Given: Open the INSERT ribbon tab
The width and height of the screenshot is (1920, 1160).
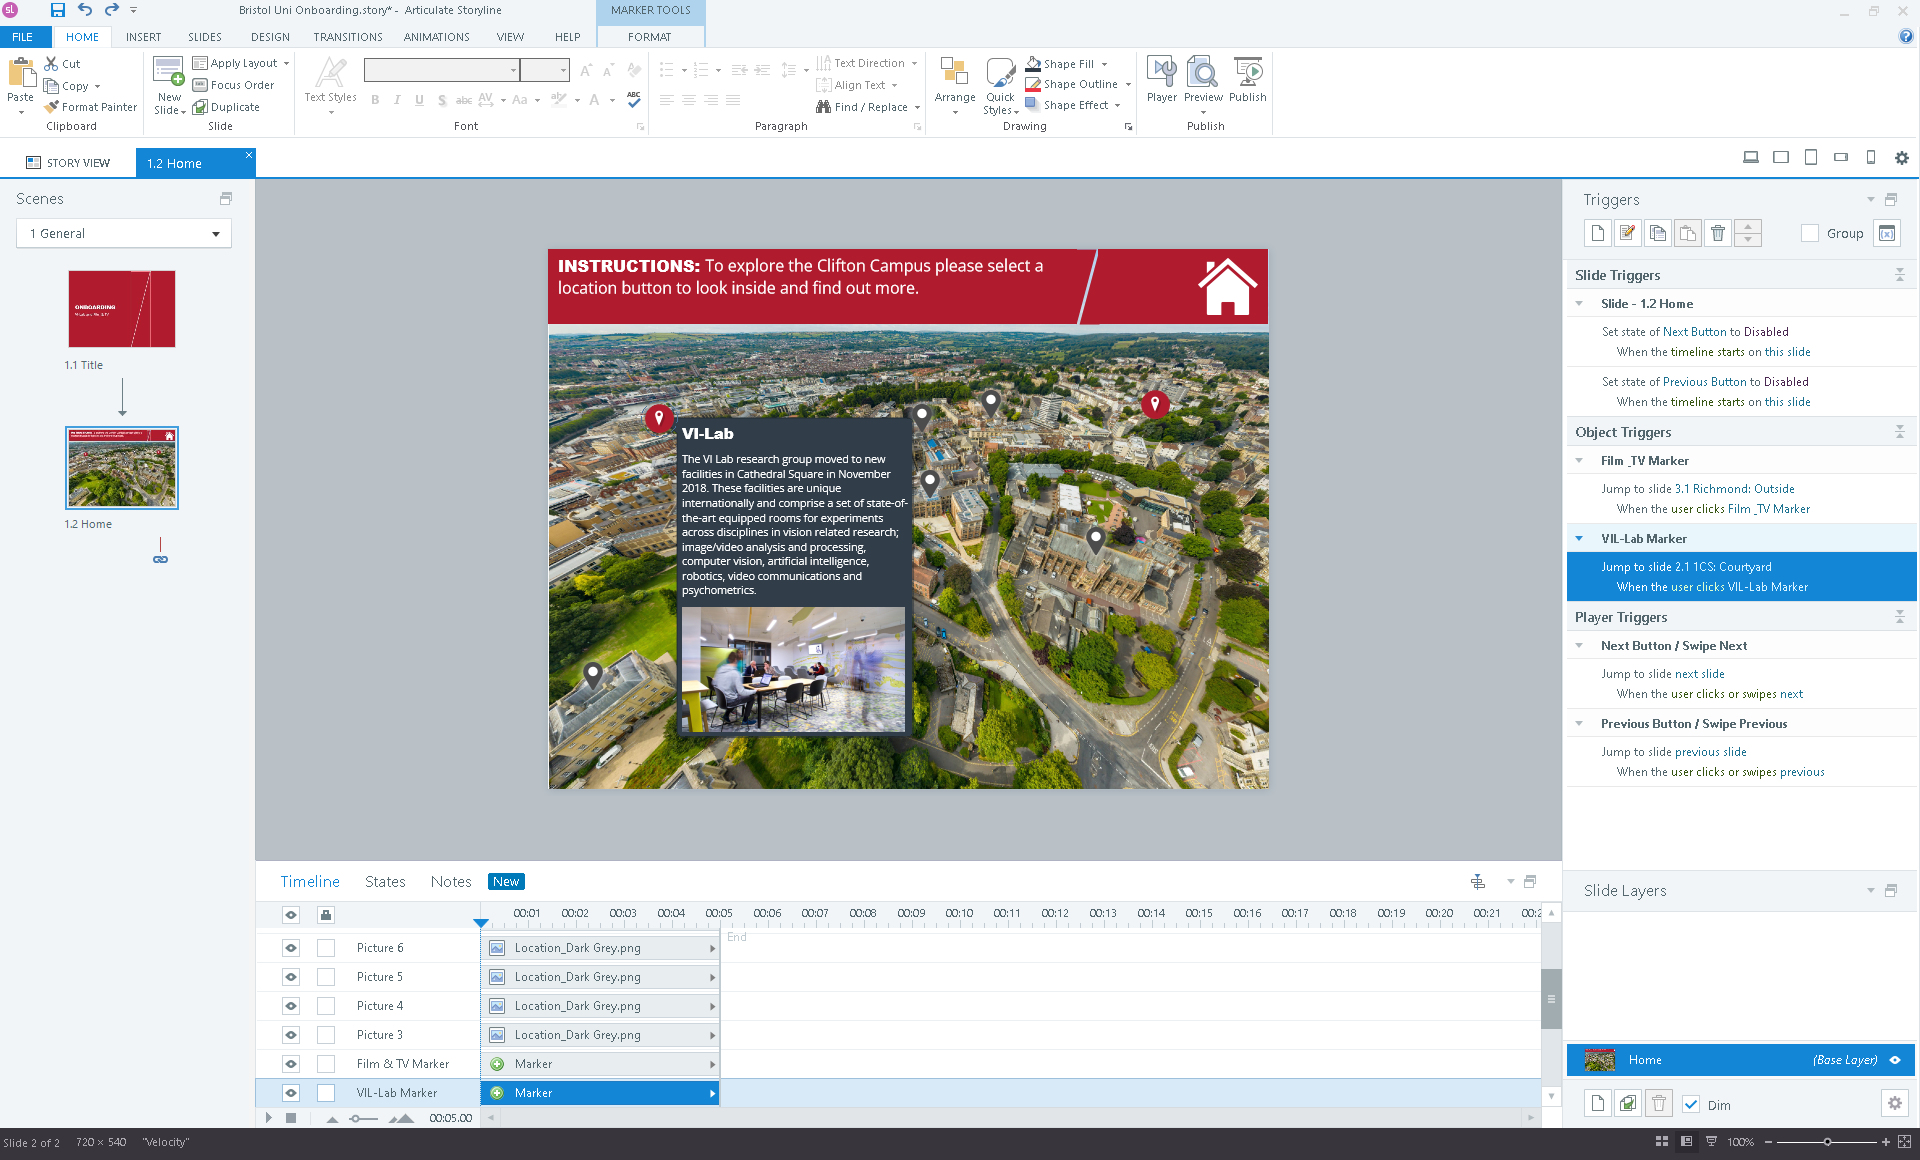Looking at the screenshot, I should pos(143,37).
